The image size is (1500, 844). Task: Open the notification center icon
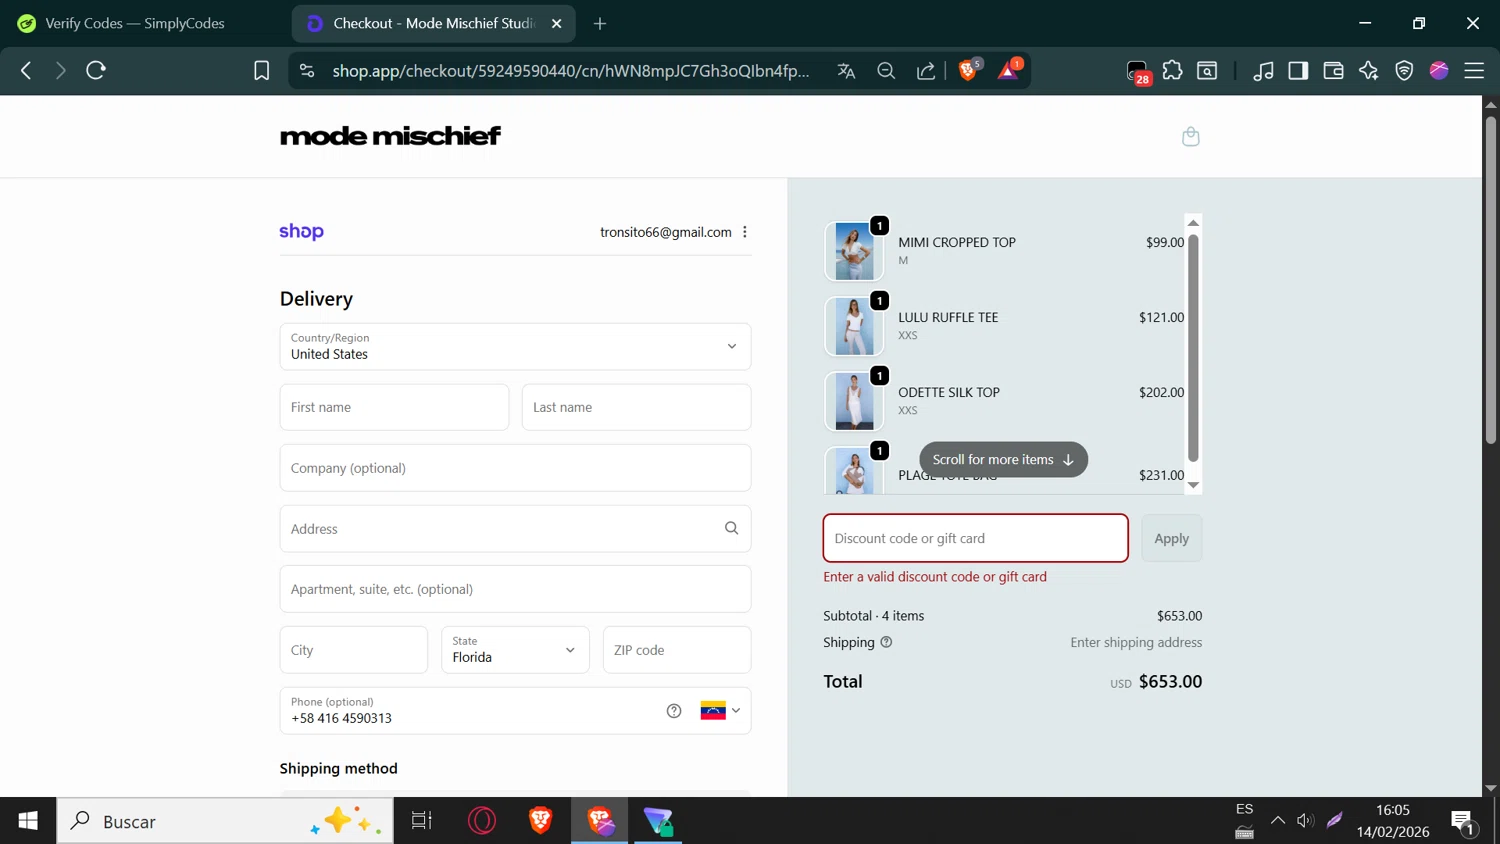tap(1462, 821)
